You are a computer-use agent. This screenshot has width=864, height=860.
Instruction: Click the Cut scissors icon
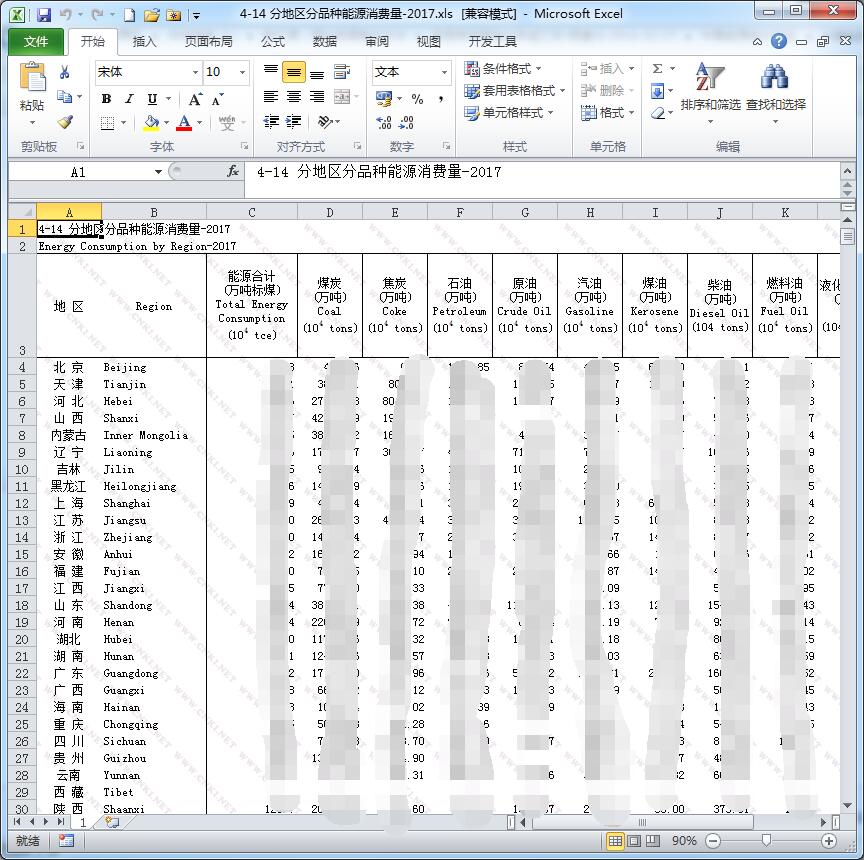point(65,72)
